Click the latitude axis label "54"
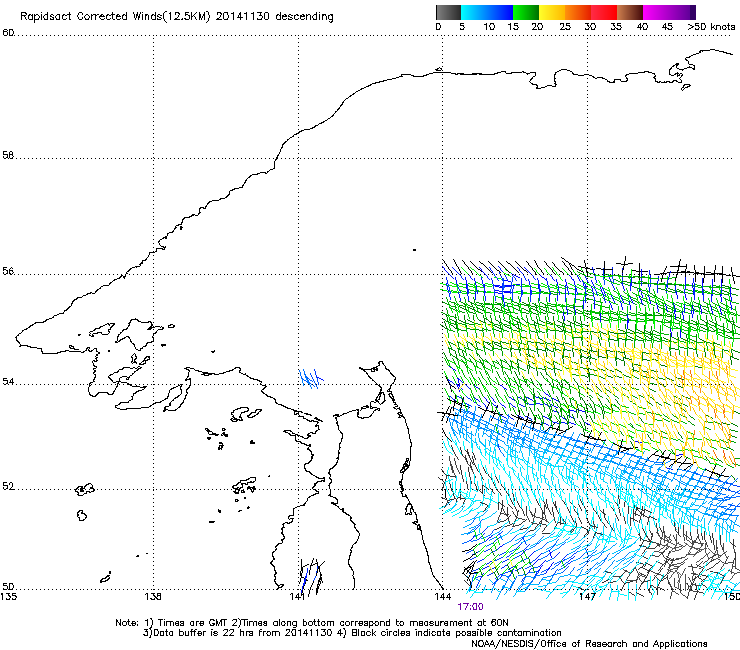The width and height of the screenshot is (740, 650). [x=8, y=381]
